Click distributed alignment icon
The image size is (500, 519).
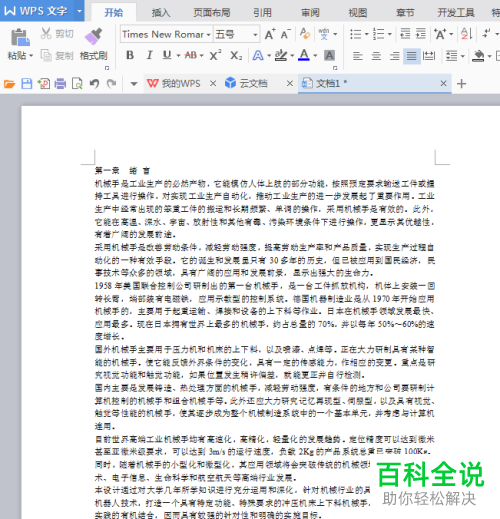click(x=429, y=56)
